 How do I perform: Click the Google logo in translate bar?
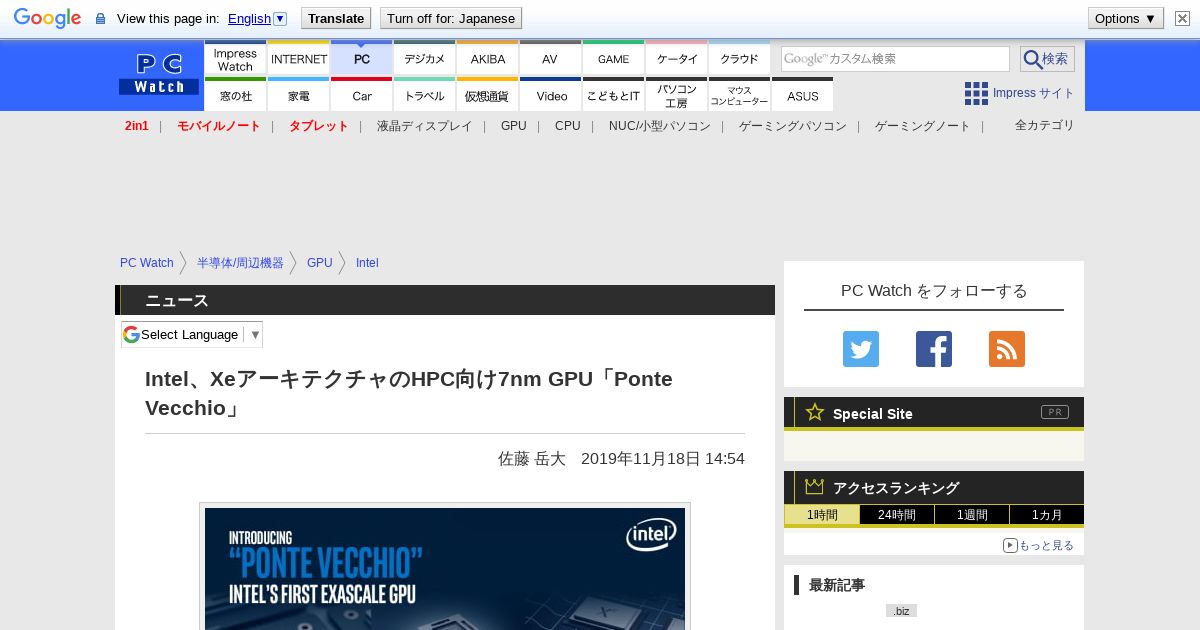pyautogui.click(x=47, y=18)
